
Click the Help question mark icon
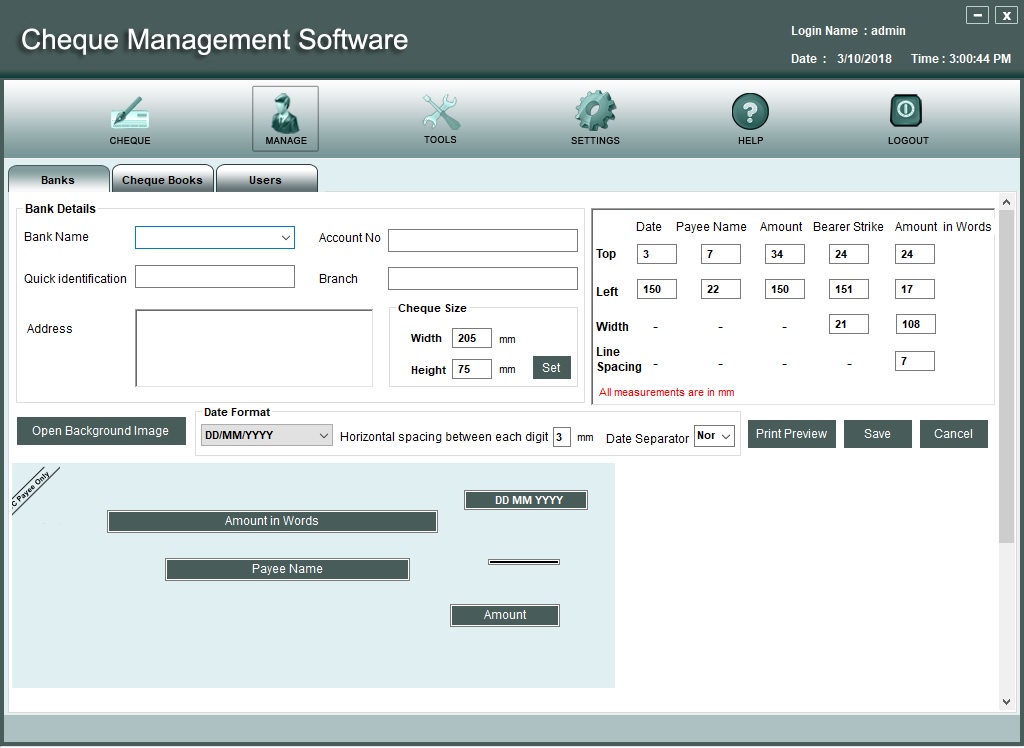click(x=750, y=112)
